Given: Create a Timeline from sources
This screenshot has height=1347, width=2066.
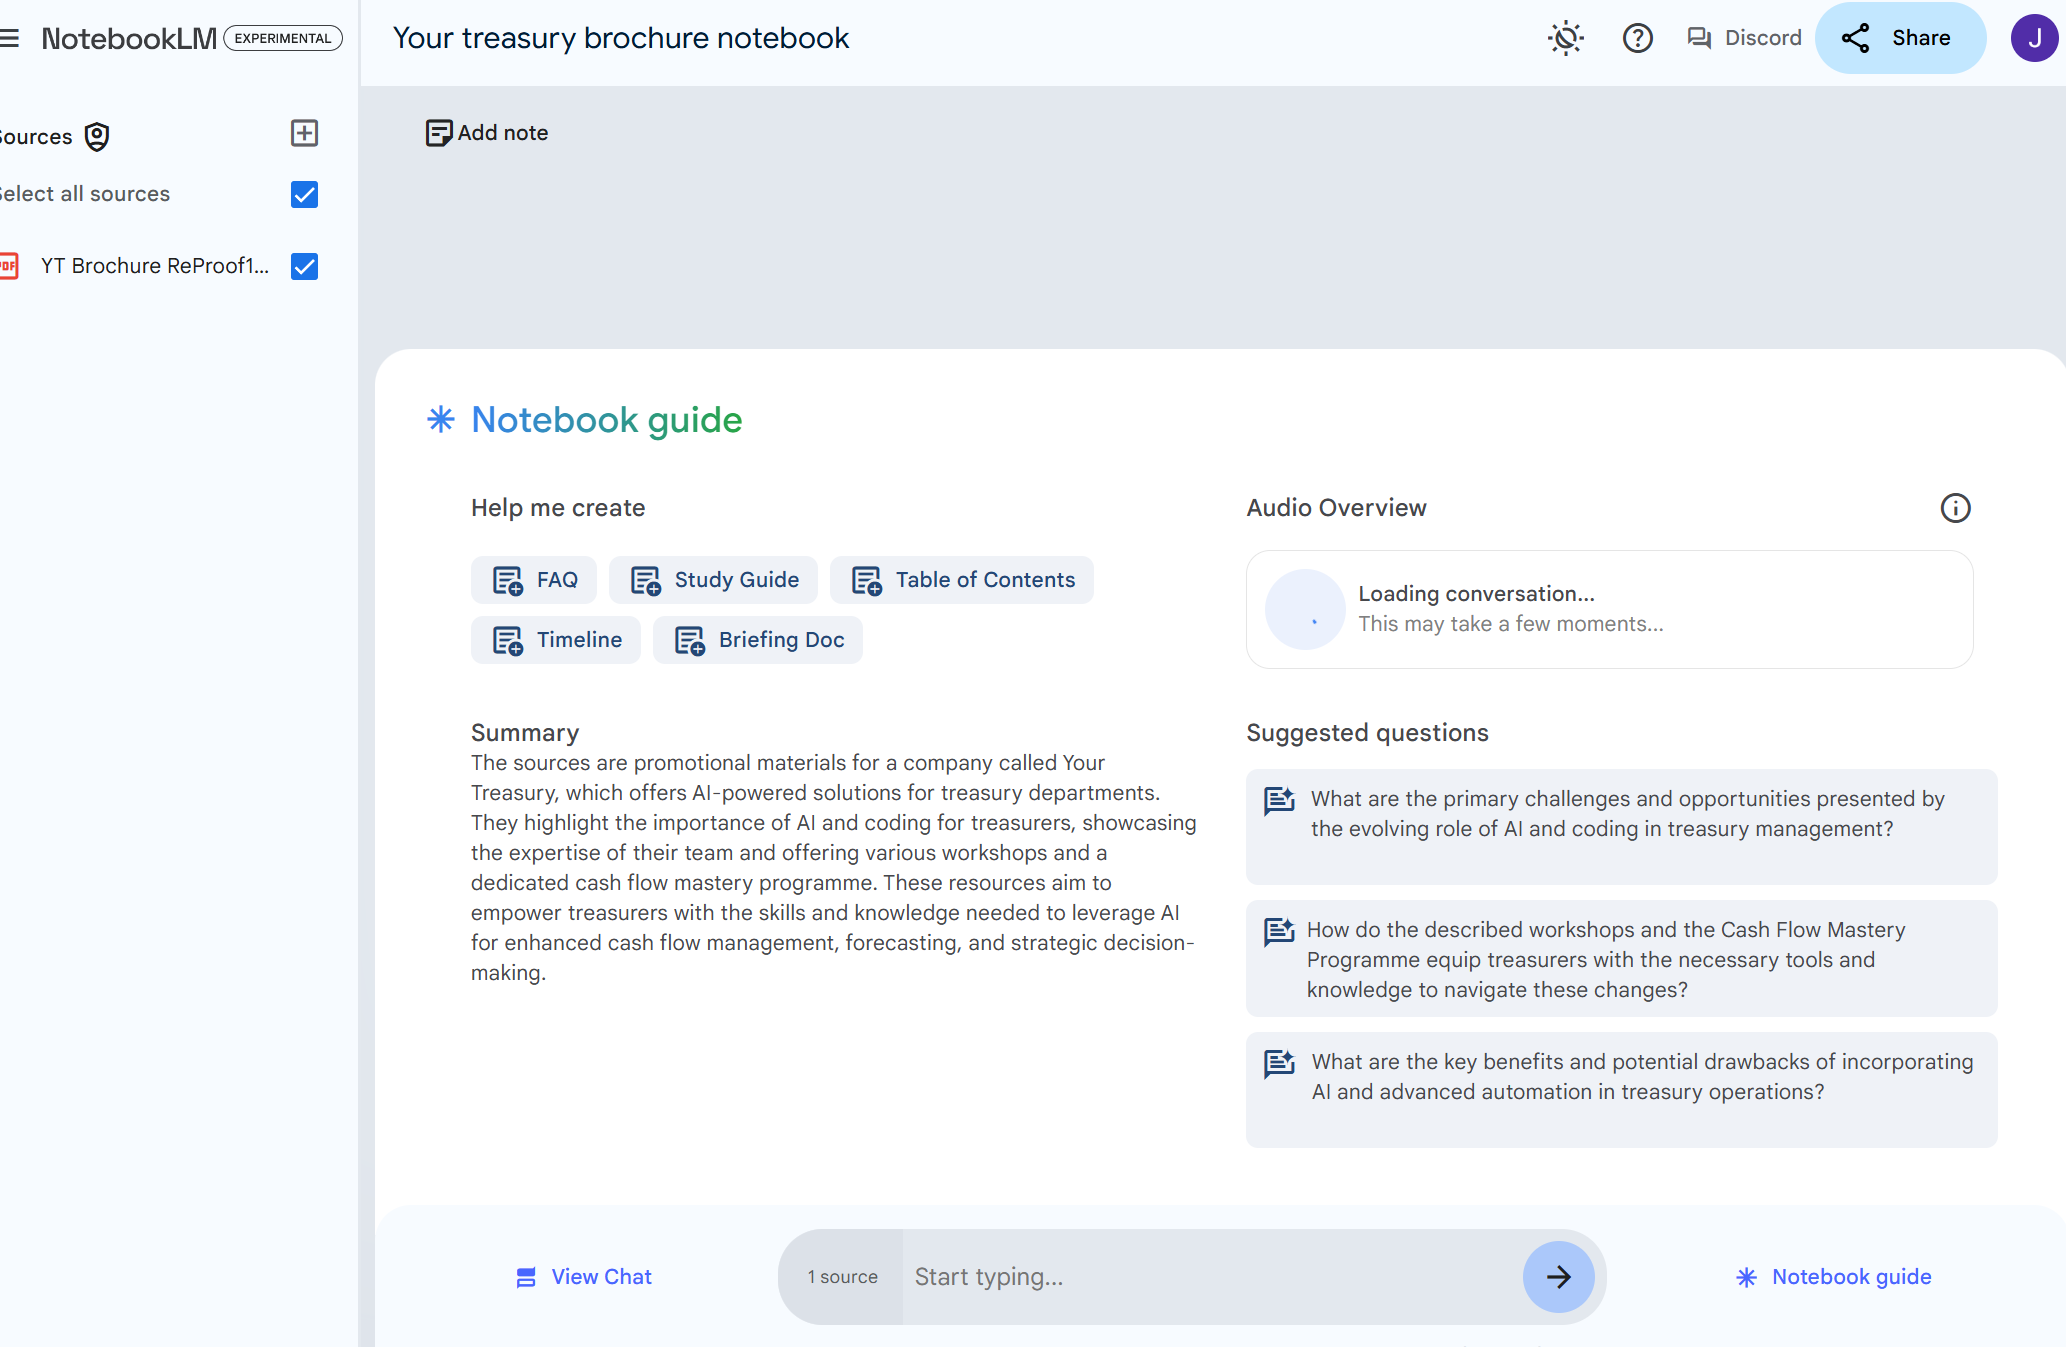Looking at the screenshot, I should [x=556, y=640].
